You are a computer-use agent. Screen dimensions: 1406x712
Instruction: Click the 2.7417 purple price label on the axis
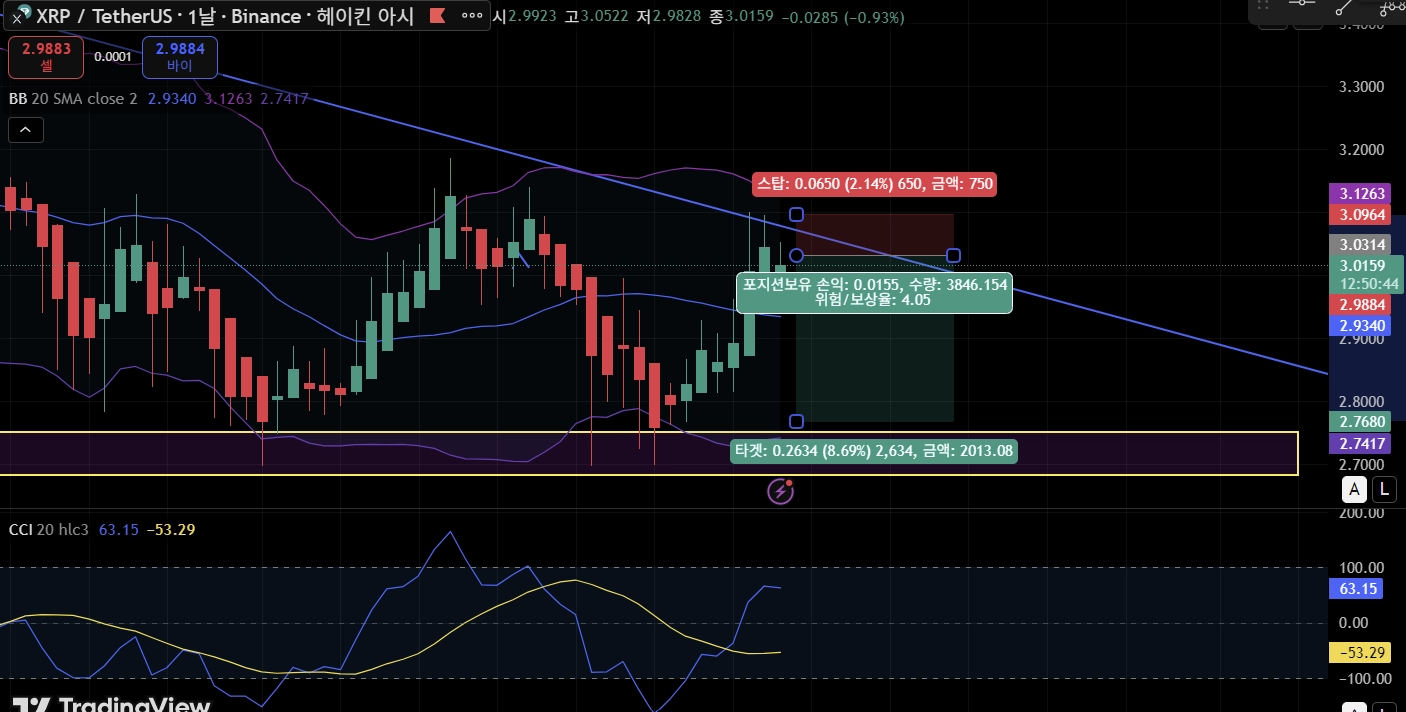click(x=1361, y=443)
